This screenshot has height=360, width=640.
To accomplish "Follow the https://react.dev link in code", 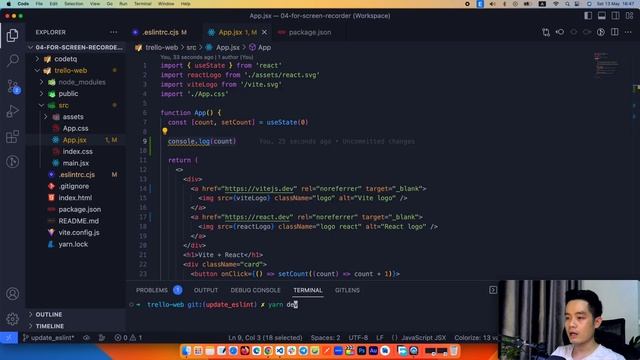I will tap(257, 217).
